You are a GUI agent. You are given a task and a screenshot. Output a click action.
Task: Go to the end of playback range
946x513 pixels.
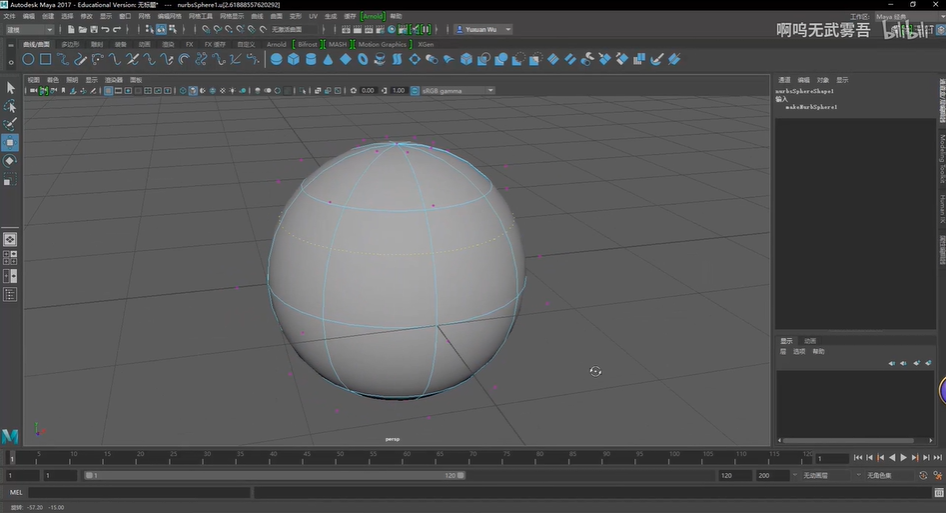coord(937,457)
